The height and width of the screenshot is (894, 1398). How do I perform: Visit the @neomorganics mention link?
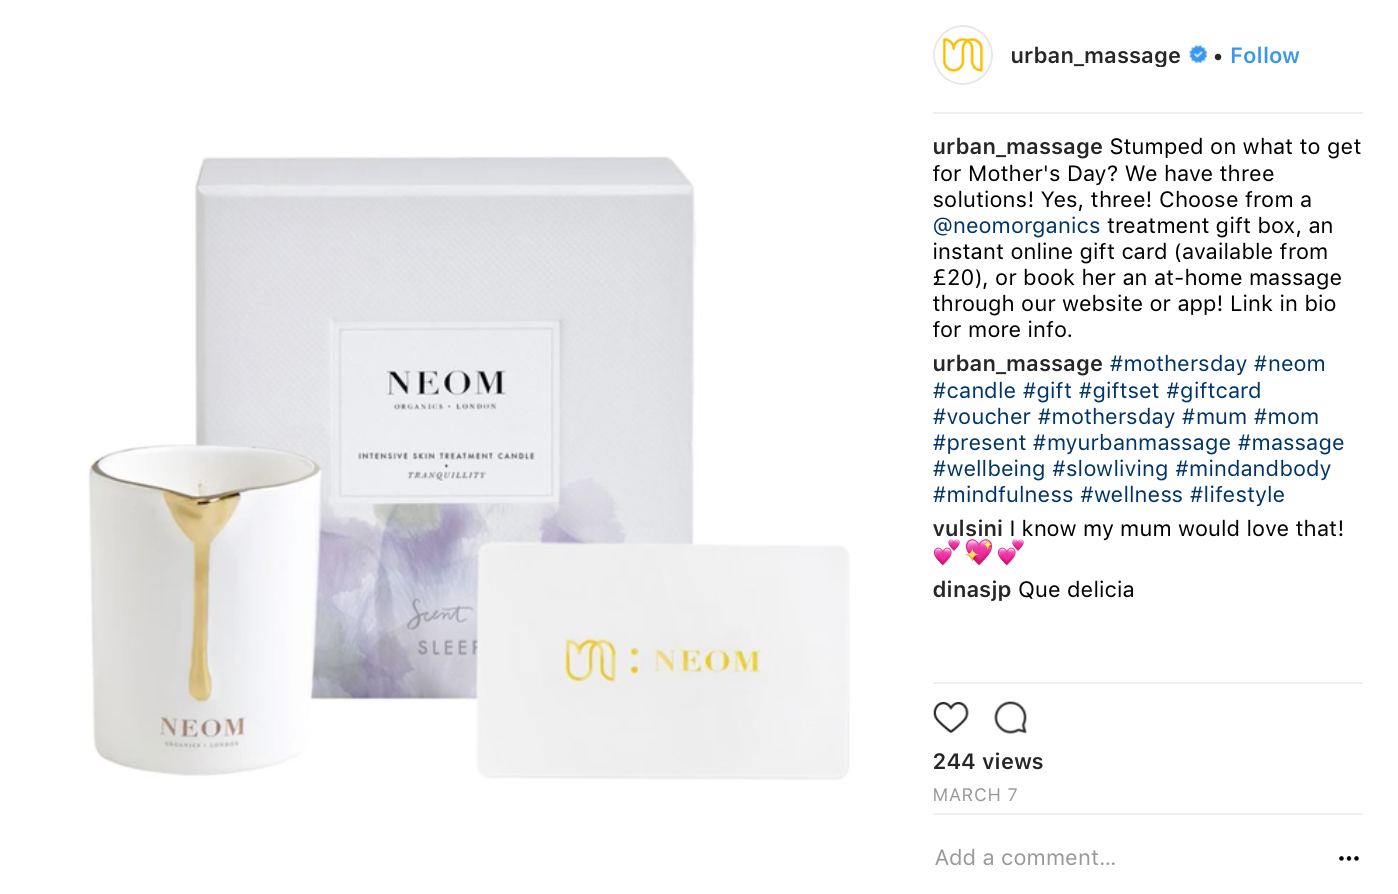coord(1016,226)
